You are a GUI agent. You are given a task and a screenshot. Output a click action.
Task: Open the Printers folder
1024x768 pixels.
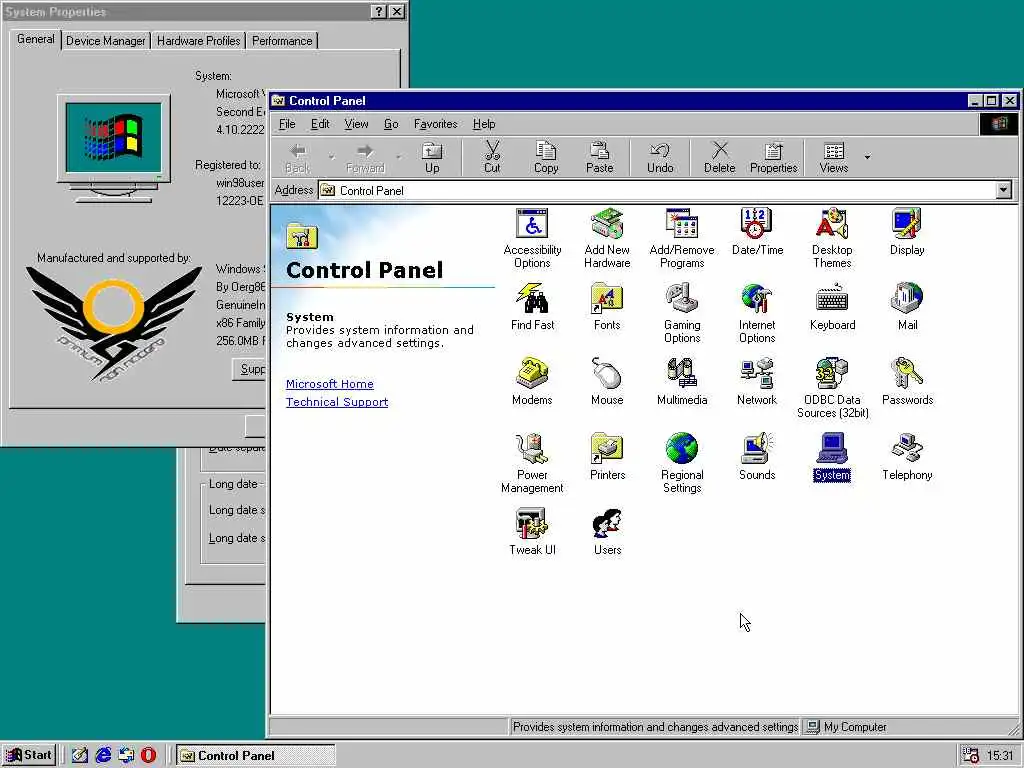[x=607, y=457]
